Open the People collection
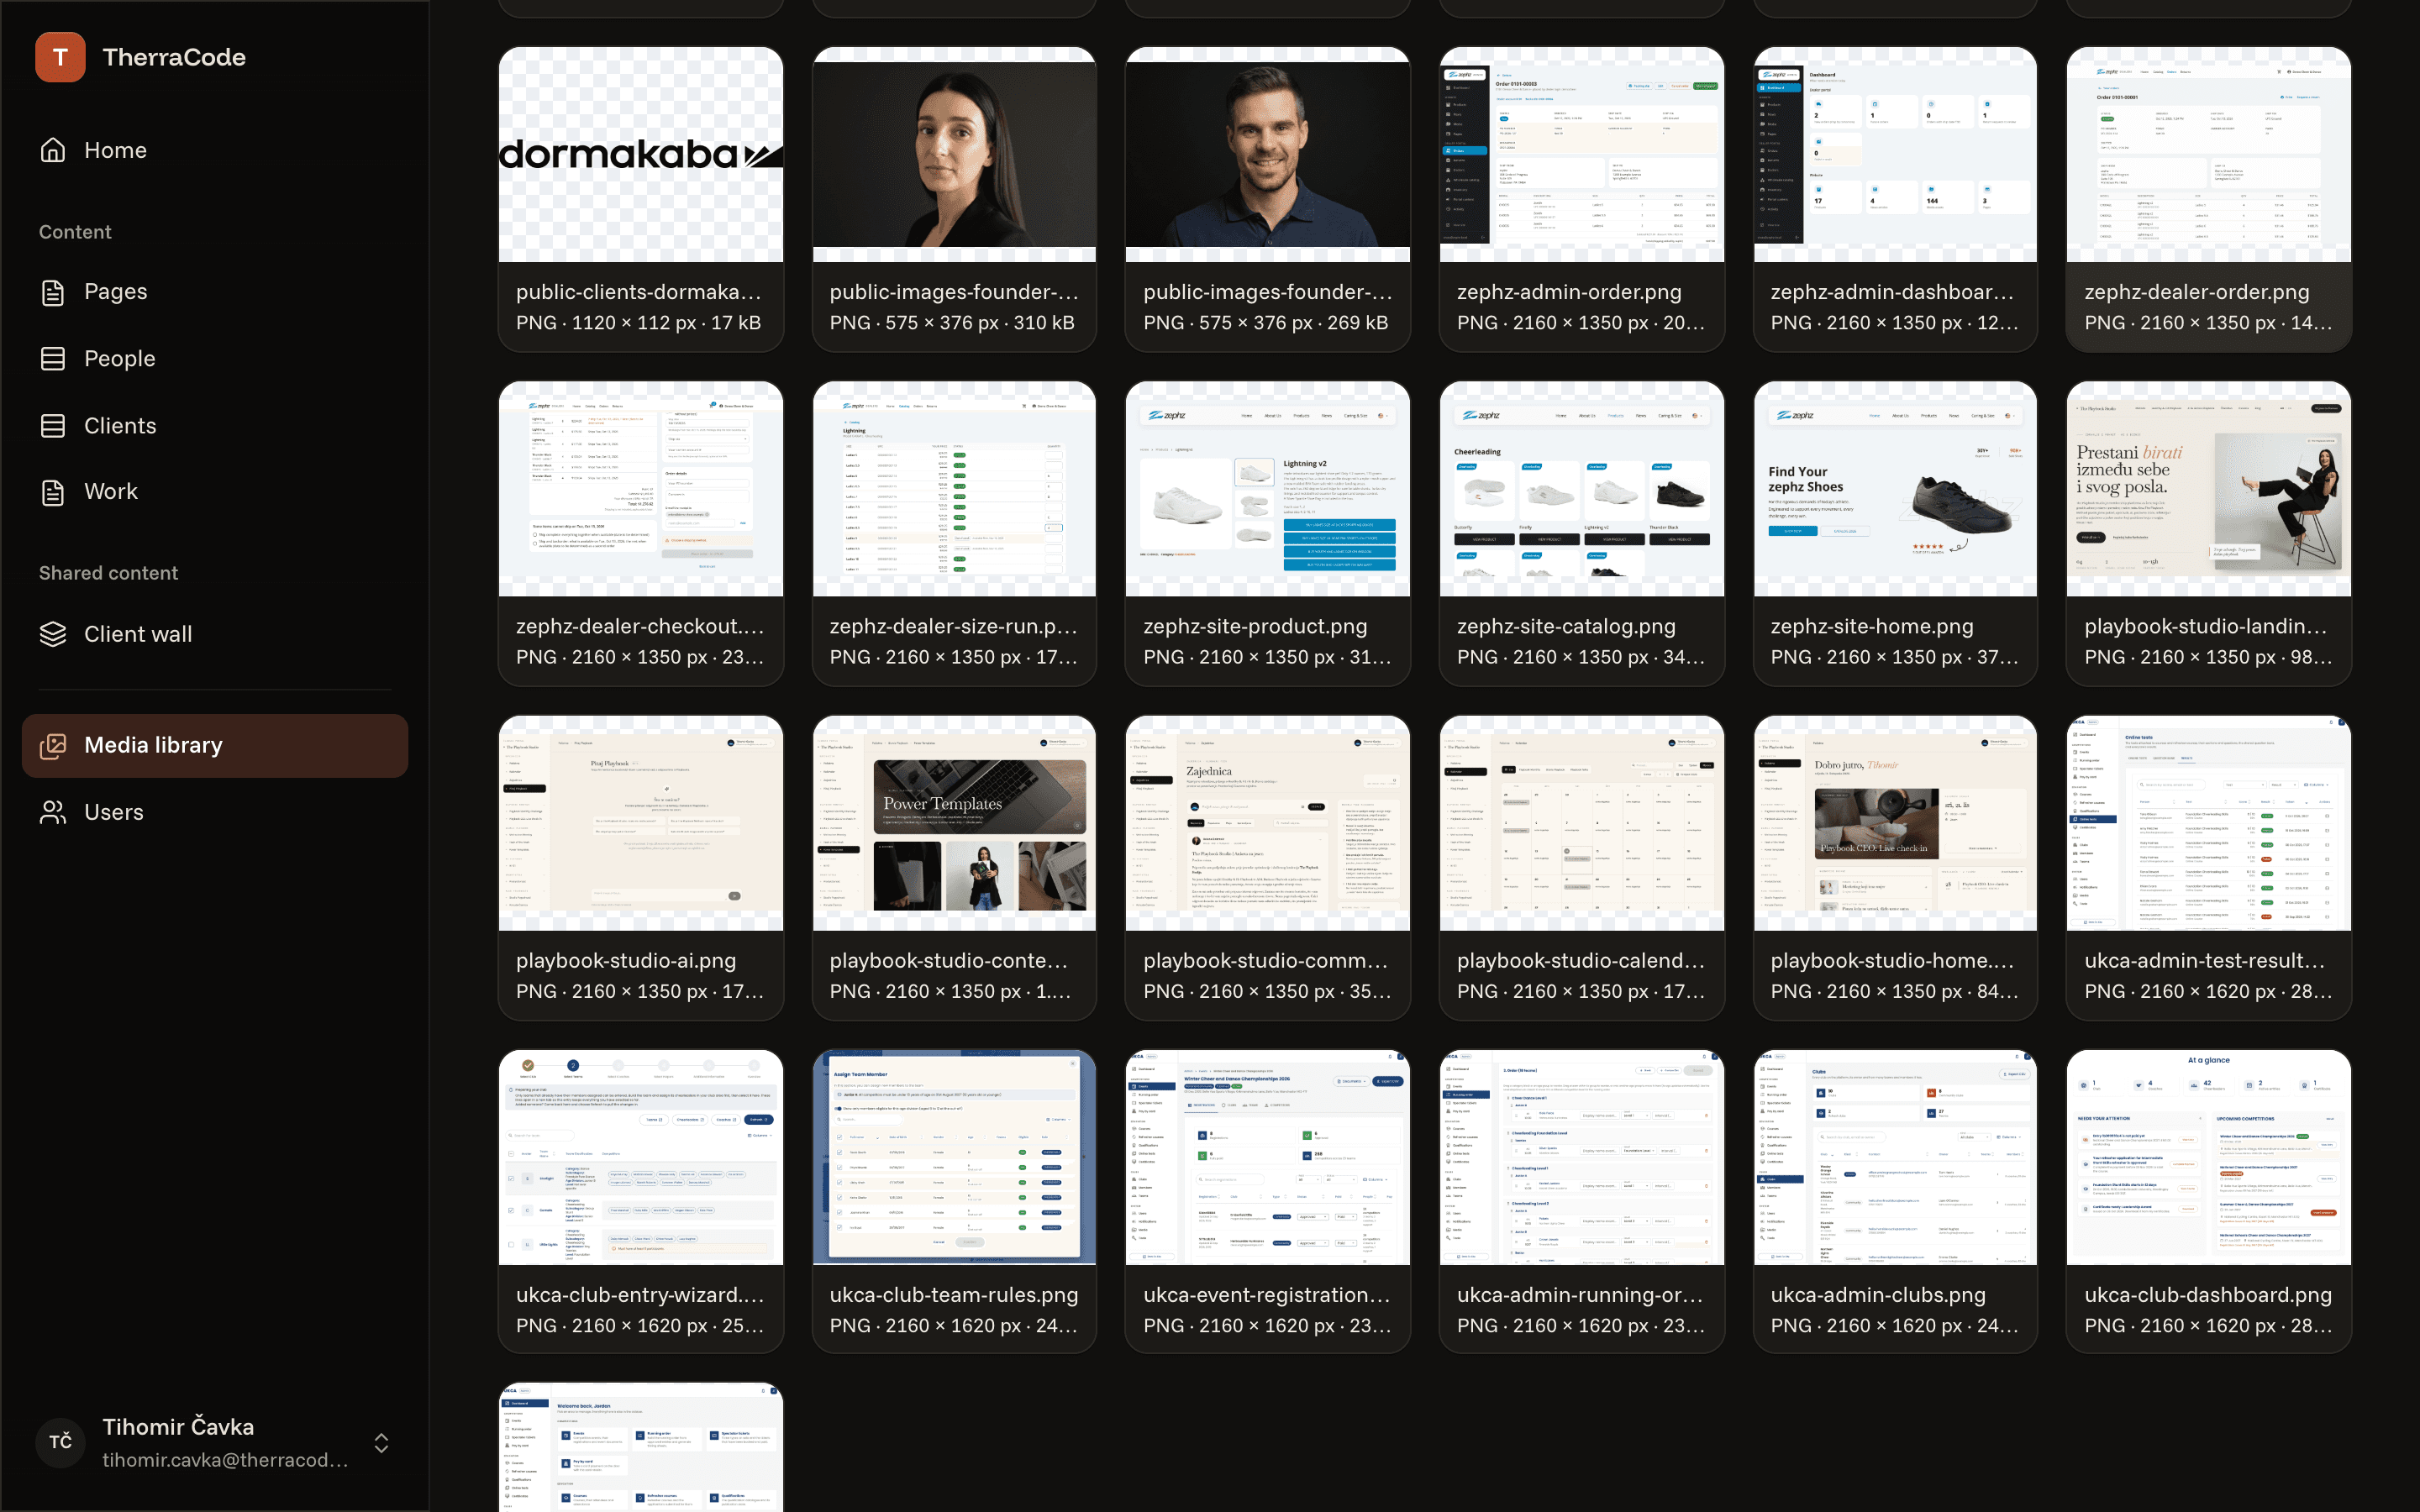The image size is (2420, 1512). tap(215, 358)
